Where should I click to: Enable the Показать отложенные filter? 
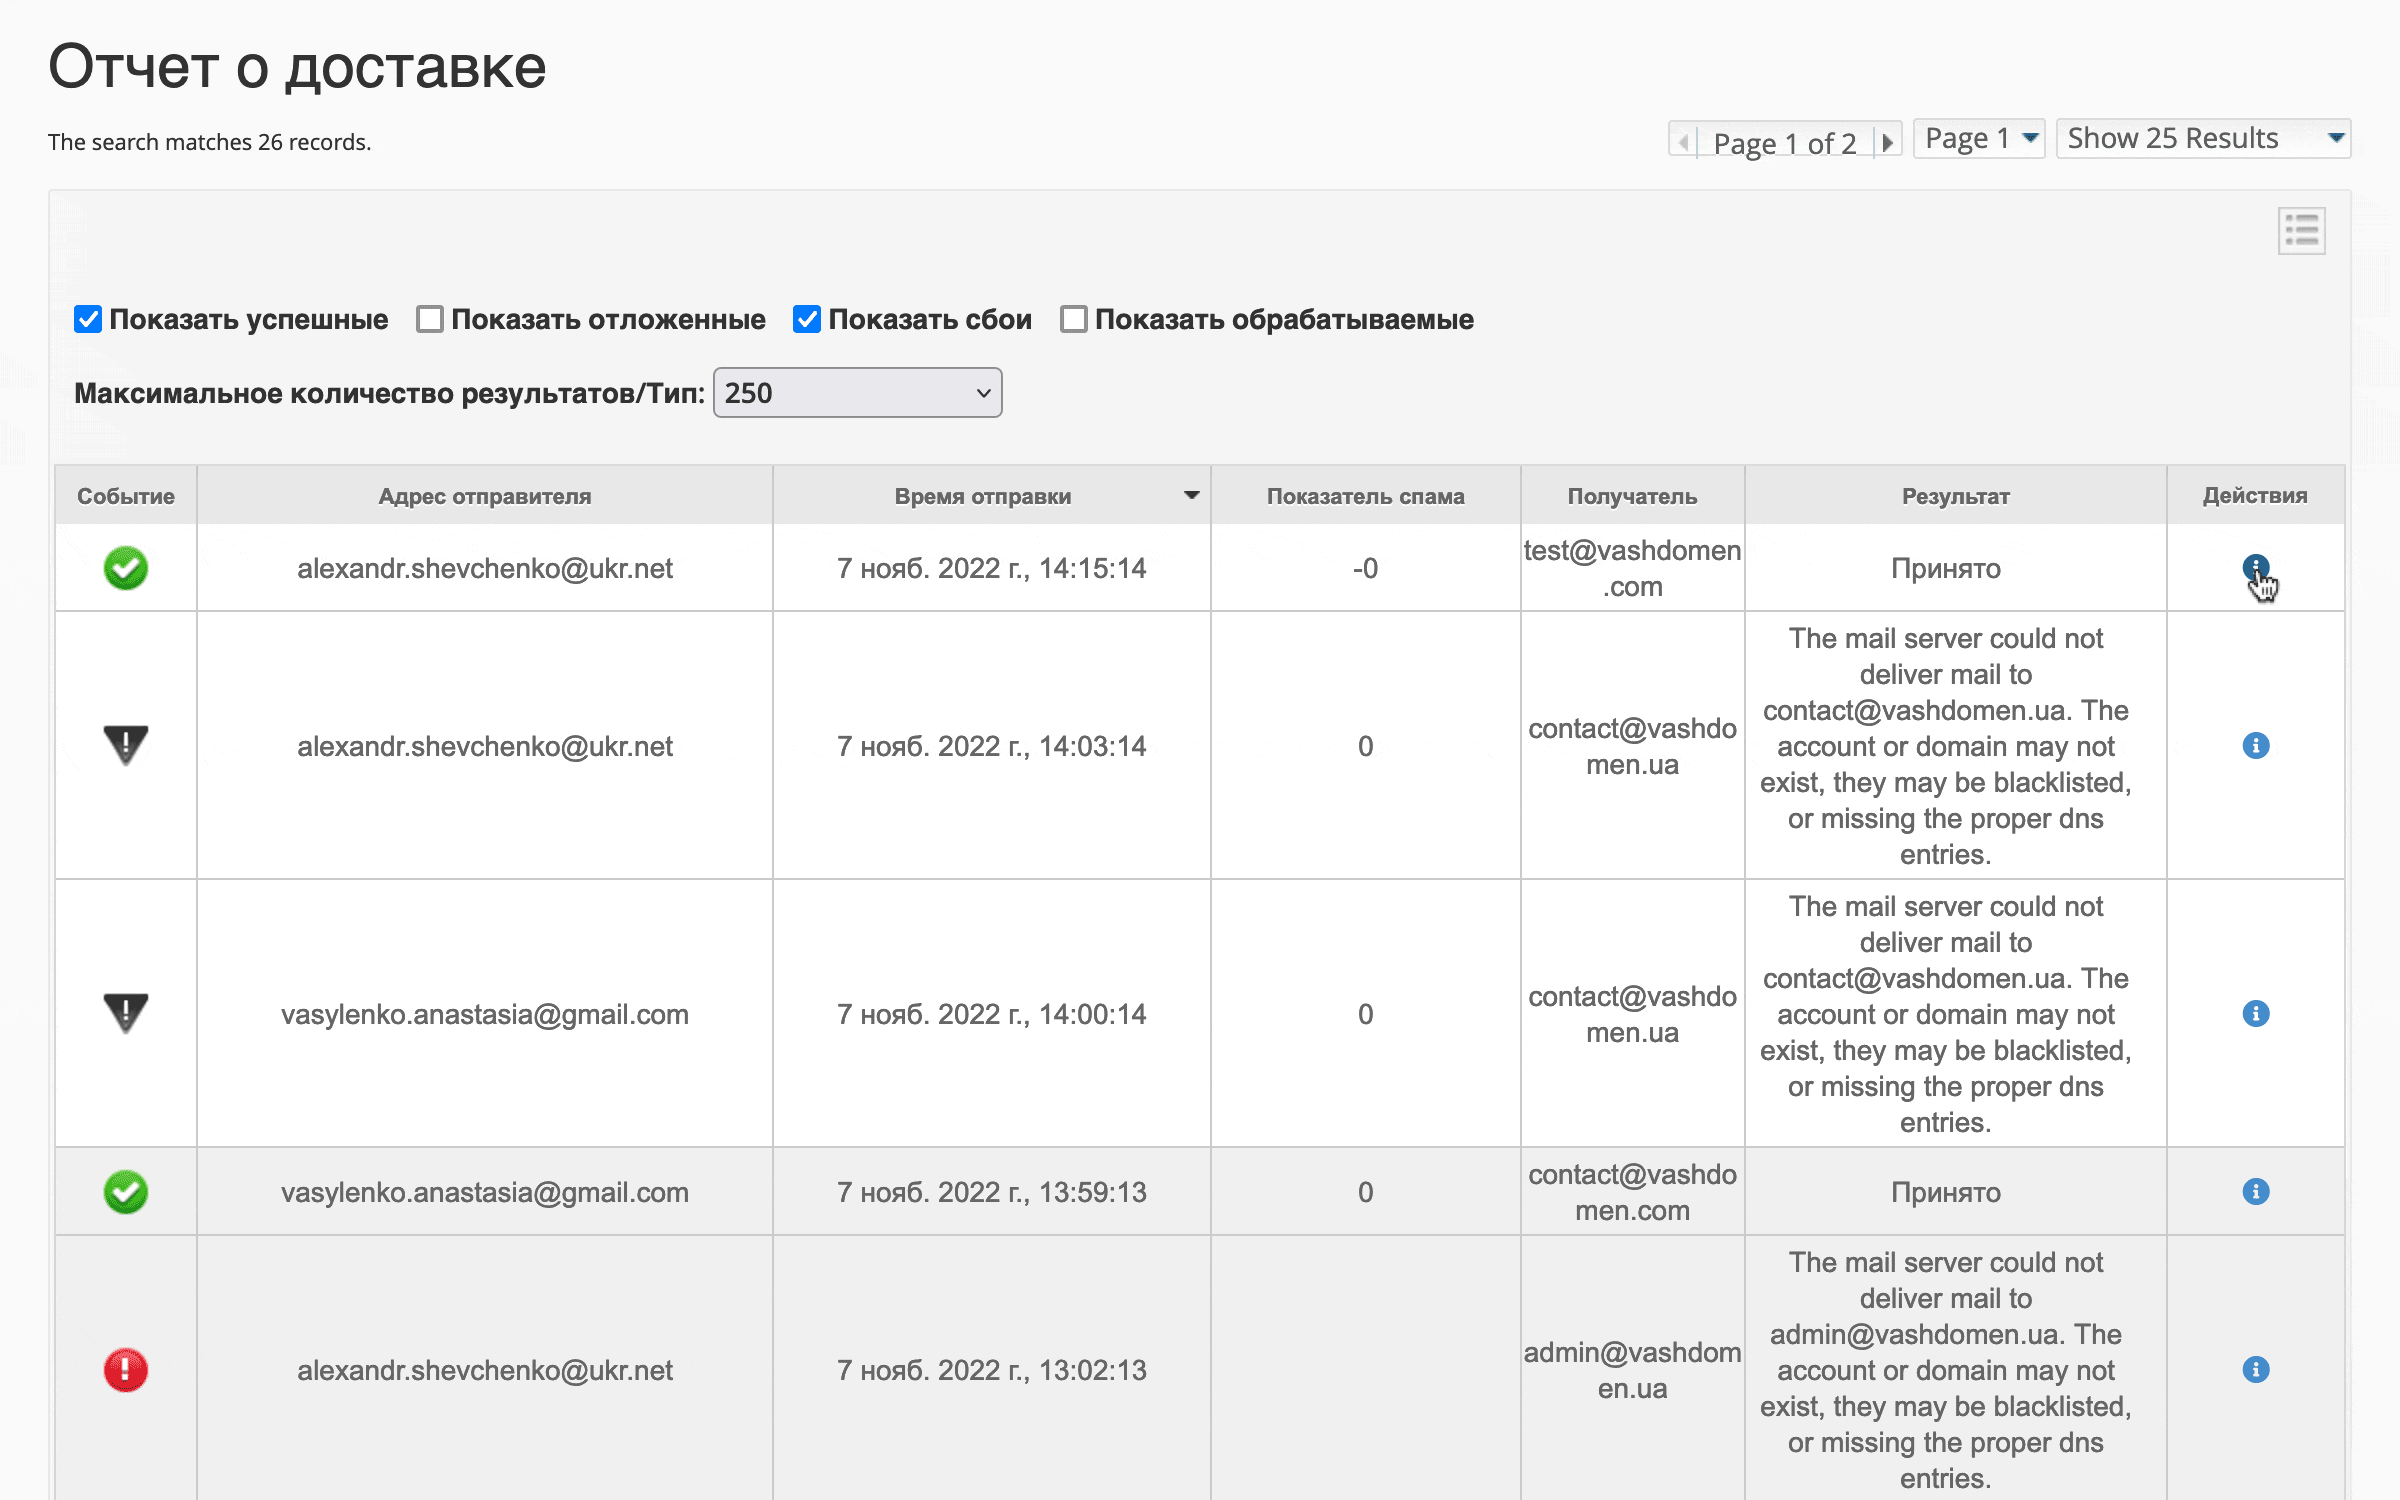point(430,319)
